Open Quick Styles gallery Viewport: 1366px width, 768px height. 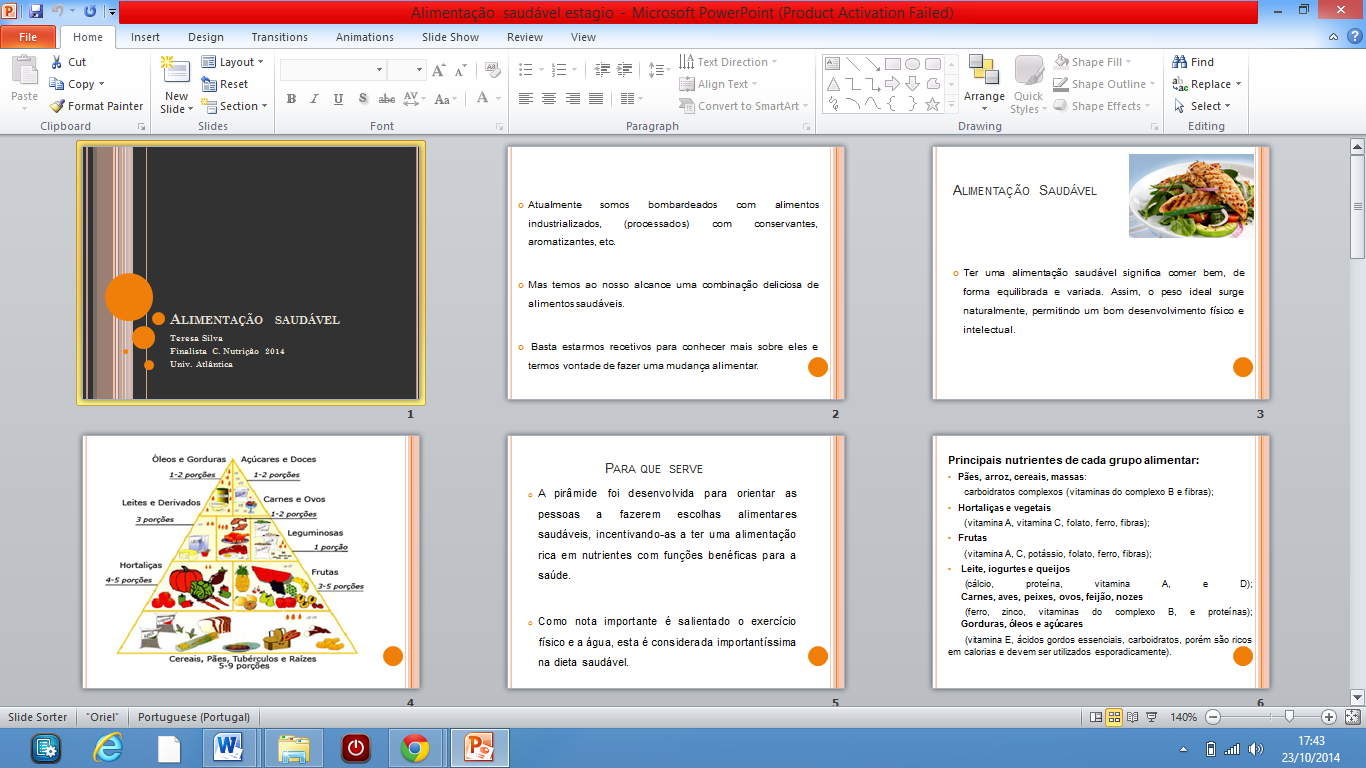tap(1029, 84)
